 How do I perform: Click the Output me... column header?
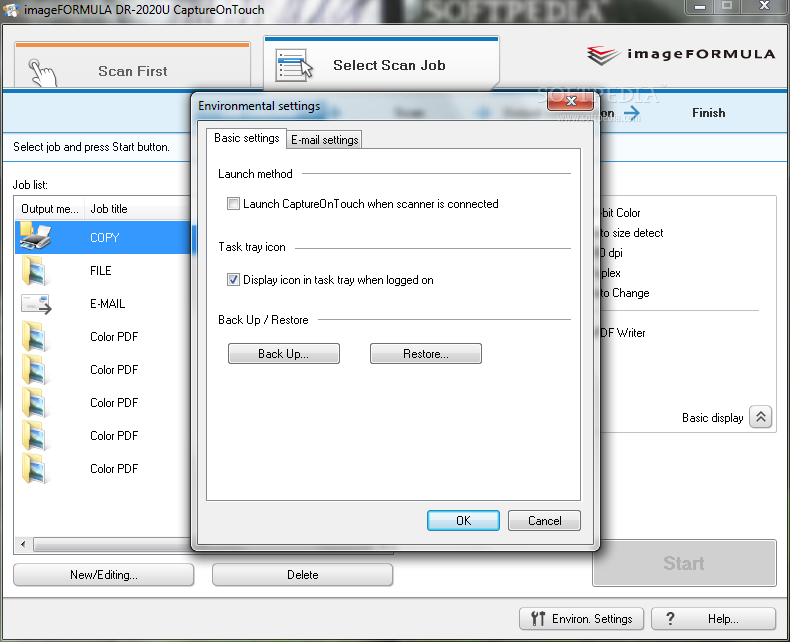tap(49, 209)
